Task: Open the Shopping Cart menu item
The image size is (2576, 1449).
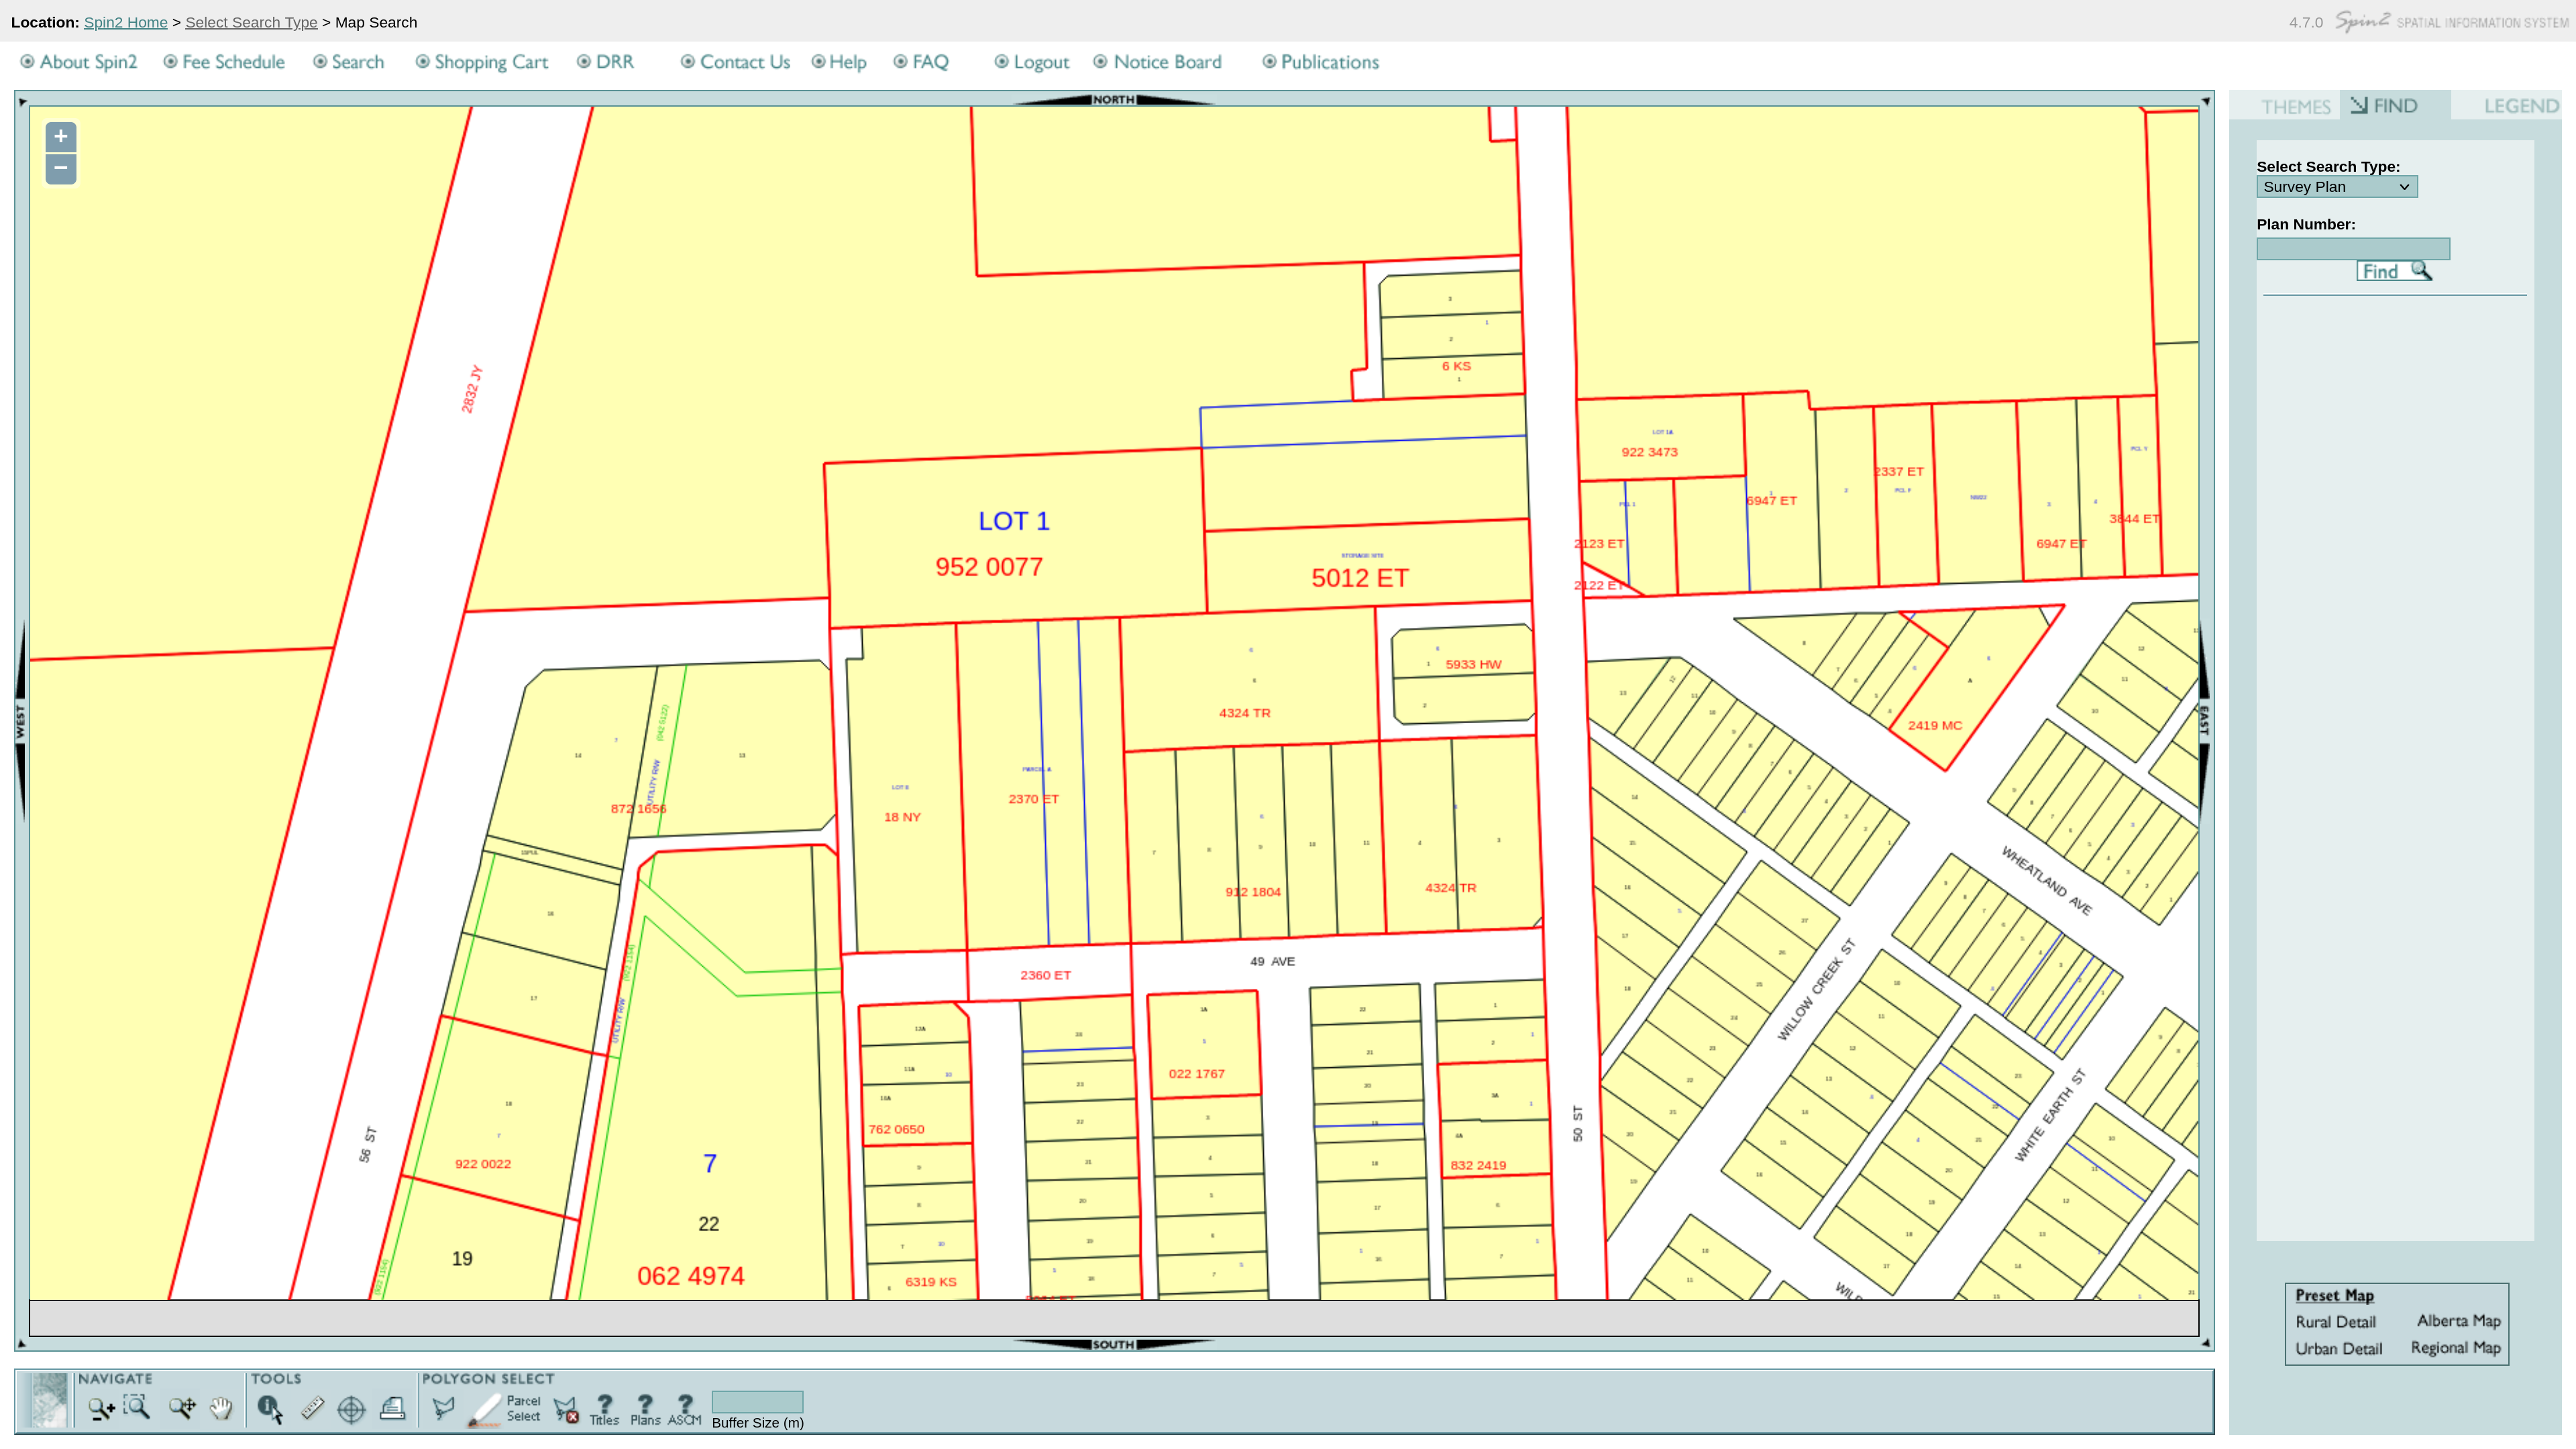Action: click(490, 62)
